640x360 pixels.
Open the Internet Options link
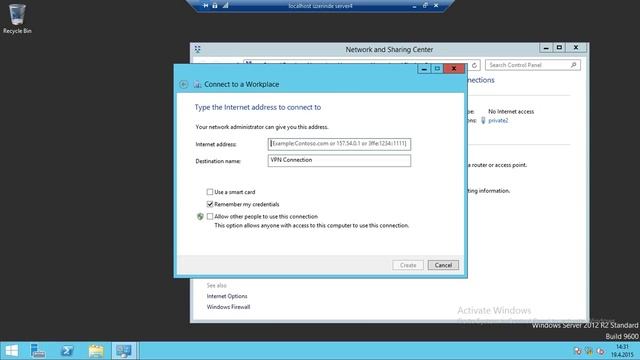[227, 296]
